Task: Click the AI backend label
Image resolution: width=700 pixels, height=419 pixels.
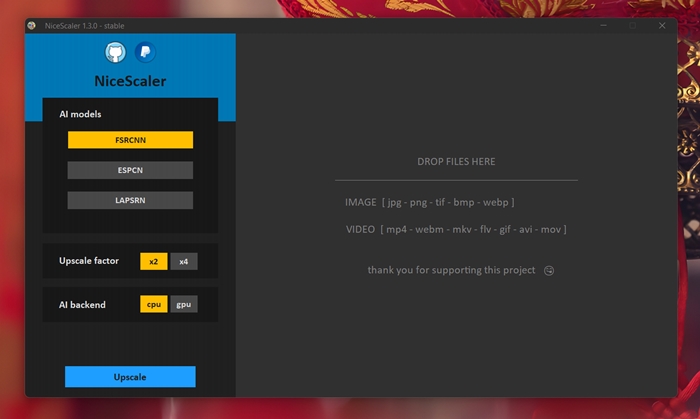Action: coord(82,305)
